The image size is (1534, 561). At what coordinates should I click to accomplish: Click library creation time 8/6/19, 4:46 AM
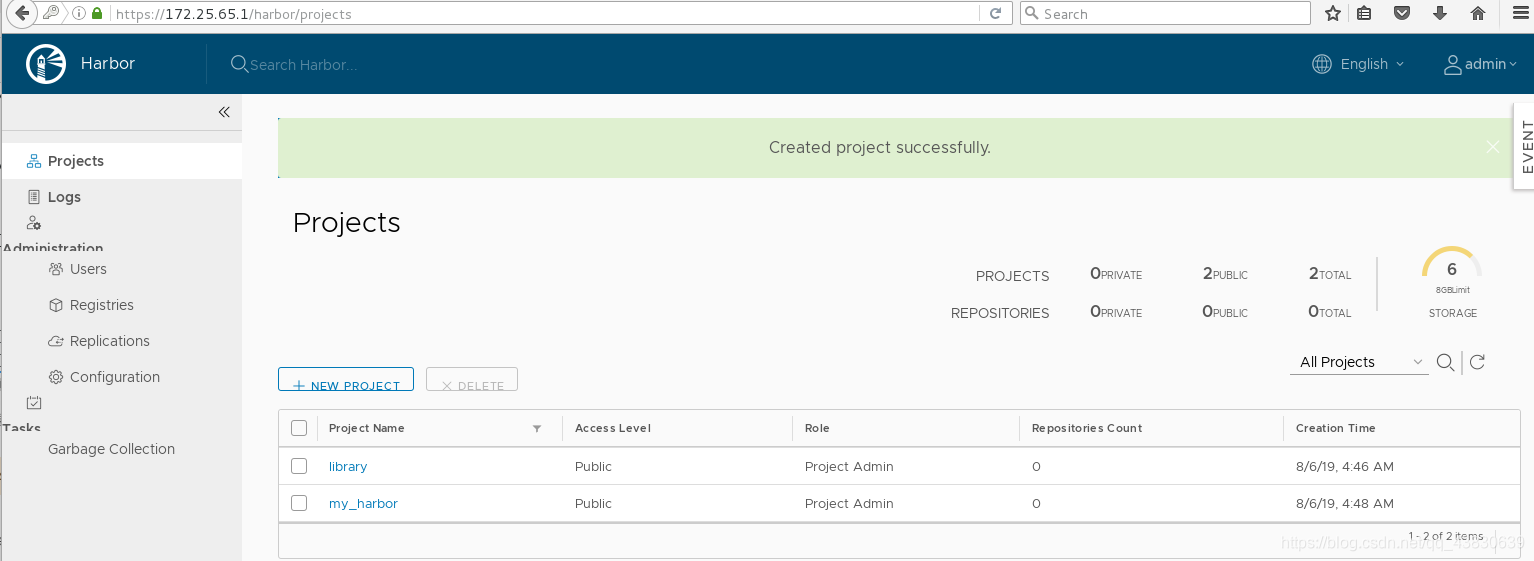click(x=1345, y=466)
